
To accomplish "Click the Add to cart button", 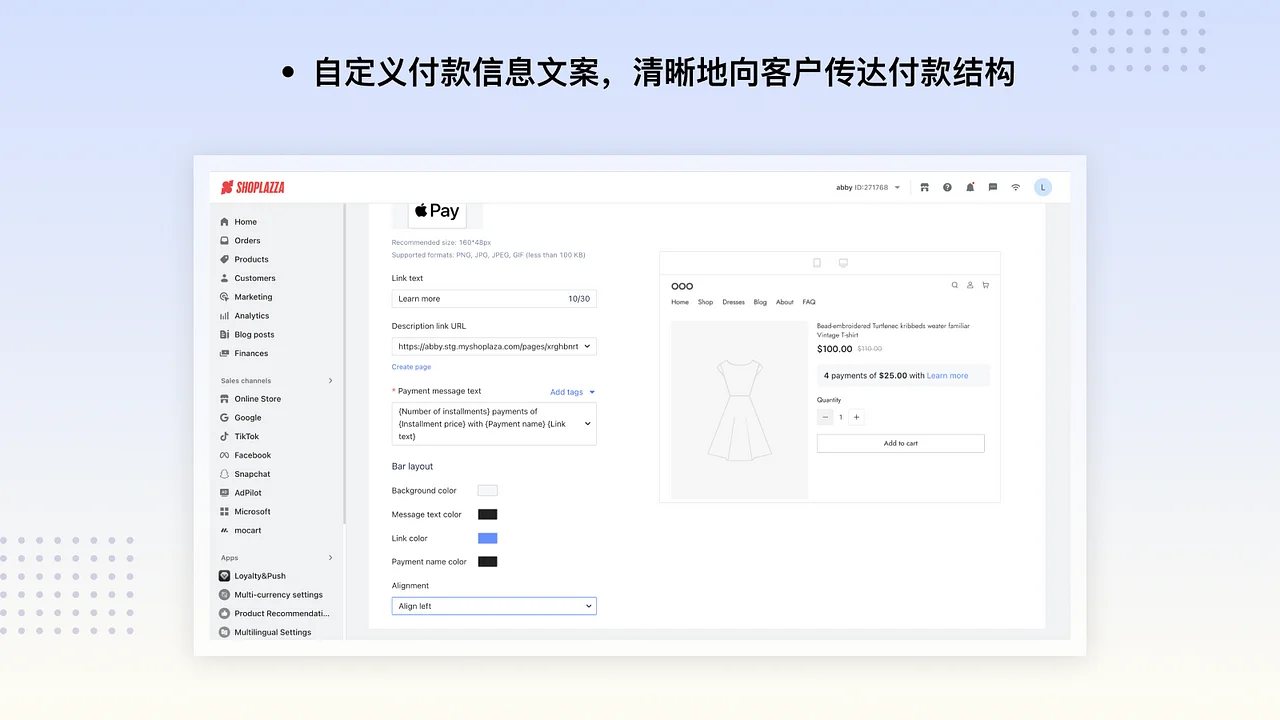I will point(899,442).
